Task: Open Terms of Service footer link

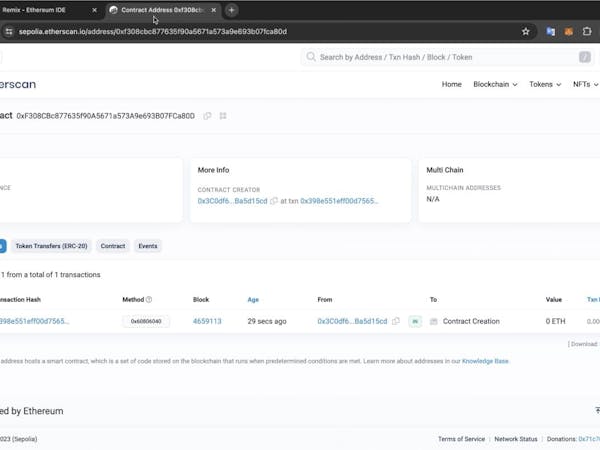Action: (x=461, y=439)
